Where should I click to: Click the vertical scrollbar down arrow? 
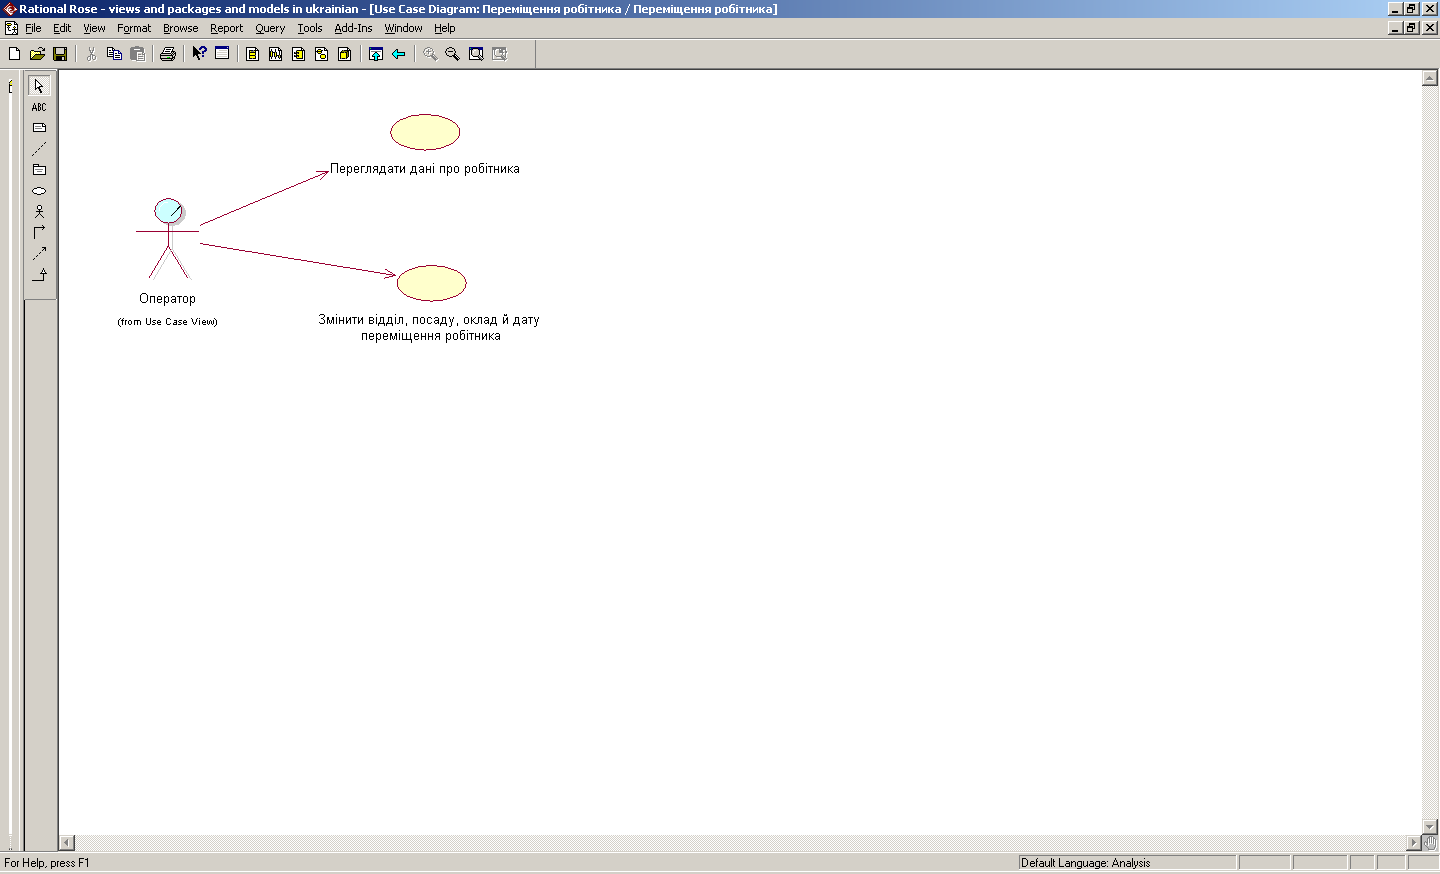1430,827
